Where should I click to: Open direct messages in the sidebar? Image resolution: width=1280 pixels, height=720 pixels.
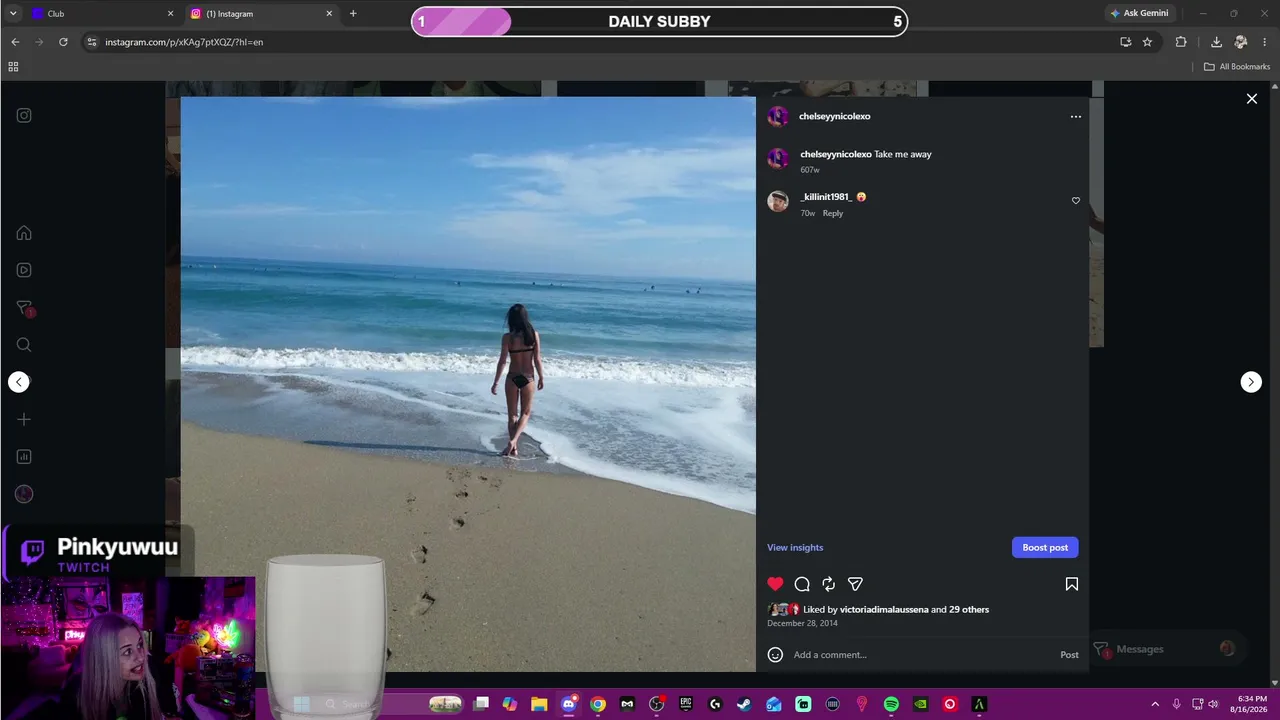coord(24,308)
